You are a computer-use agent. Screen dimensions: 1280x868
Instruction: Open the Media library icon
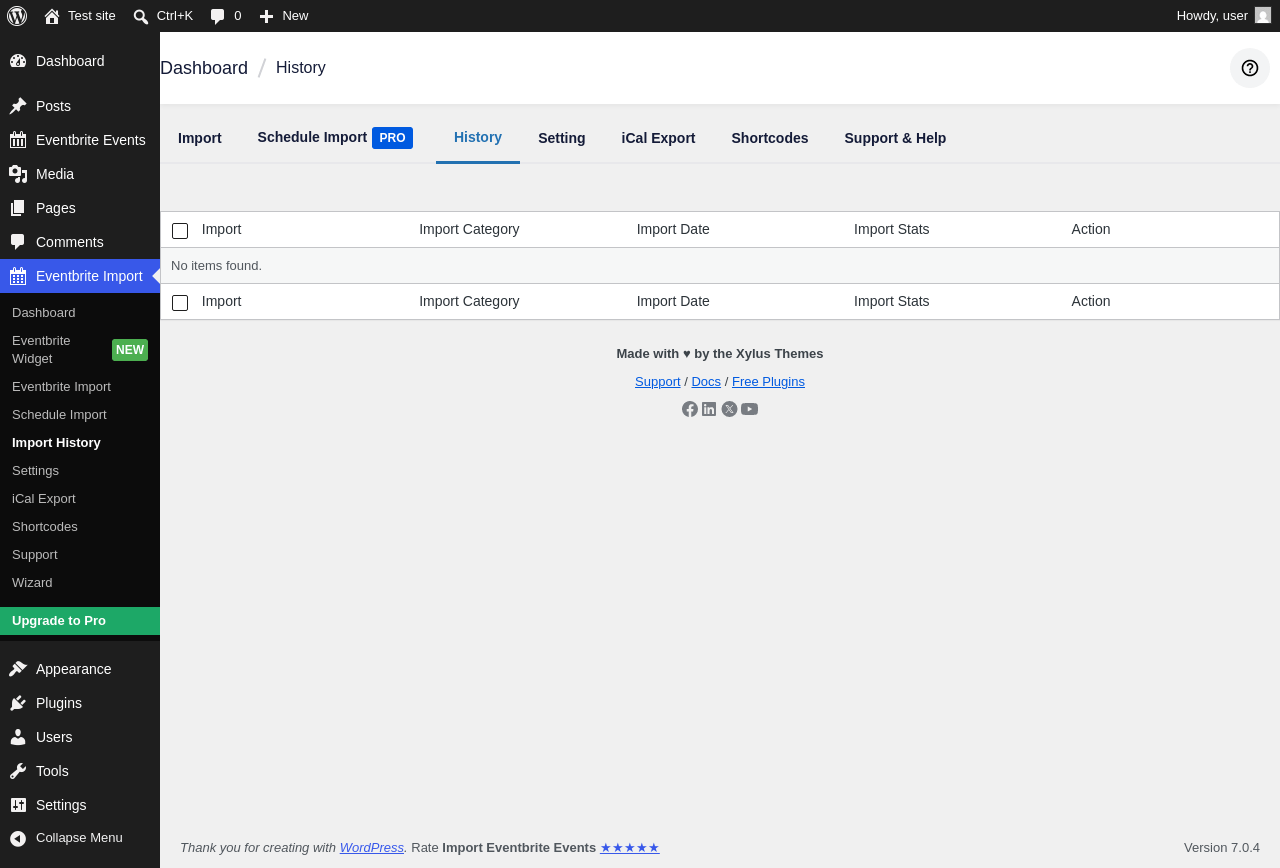tap(18, 174)
